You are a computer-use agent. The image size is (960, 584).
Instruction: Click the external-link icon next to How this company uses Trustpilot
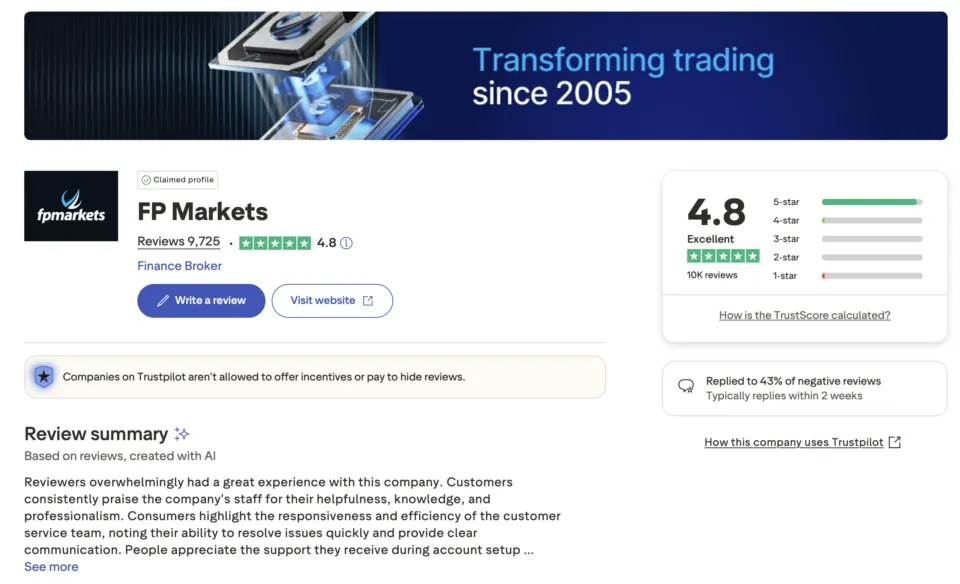[x=894, y=442]
